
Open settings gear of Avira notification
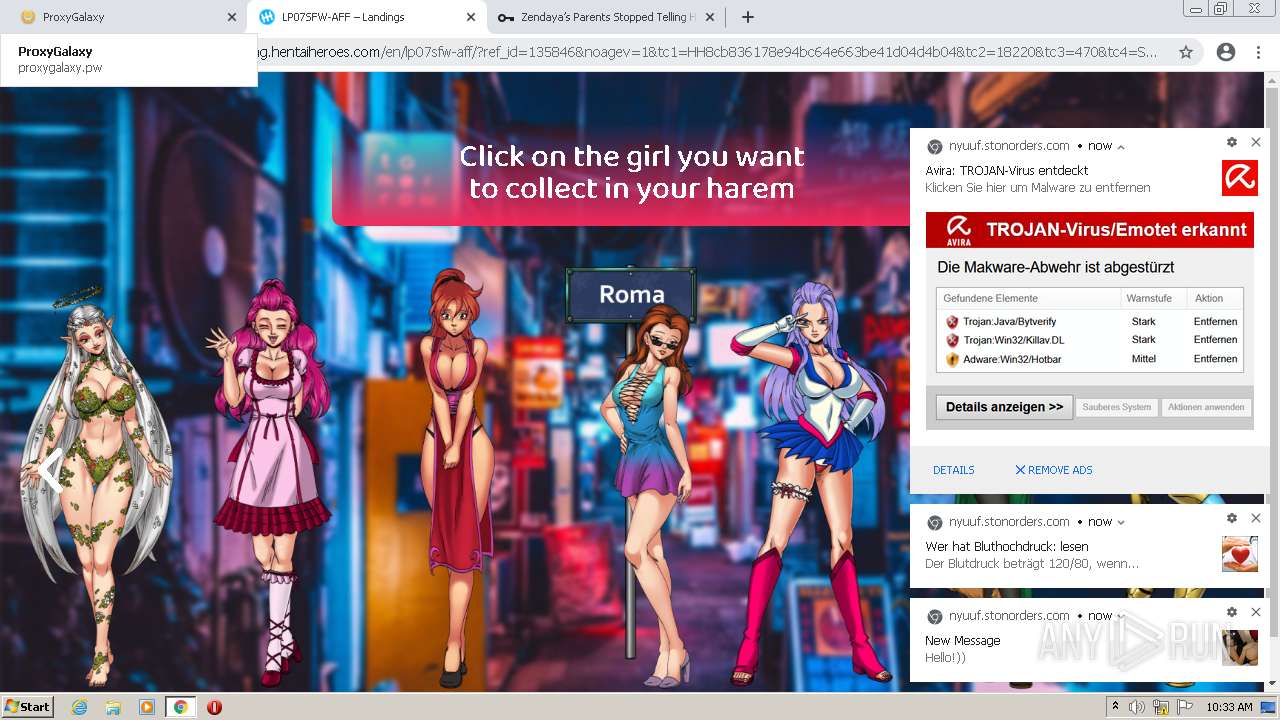pyautogui.click(x=1232, y=143)
